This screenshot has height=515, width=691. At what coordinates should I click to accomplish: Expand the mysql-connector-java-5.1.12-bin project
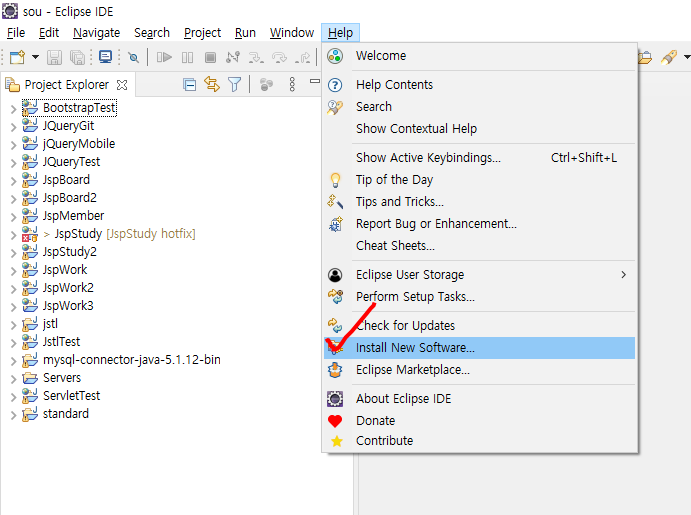pos(13,361)
